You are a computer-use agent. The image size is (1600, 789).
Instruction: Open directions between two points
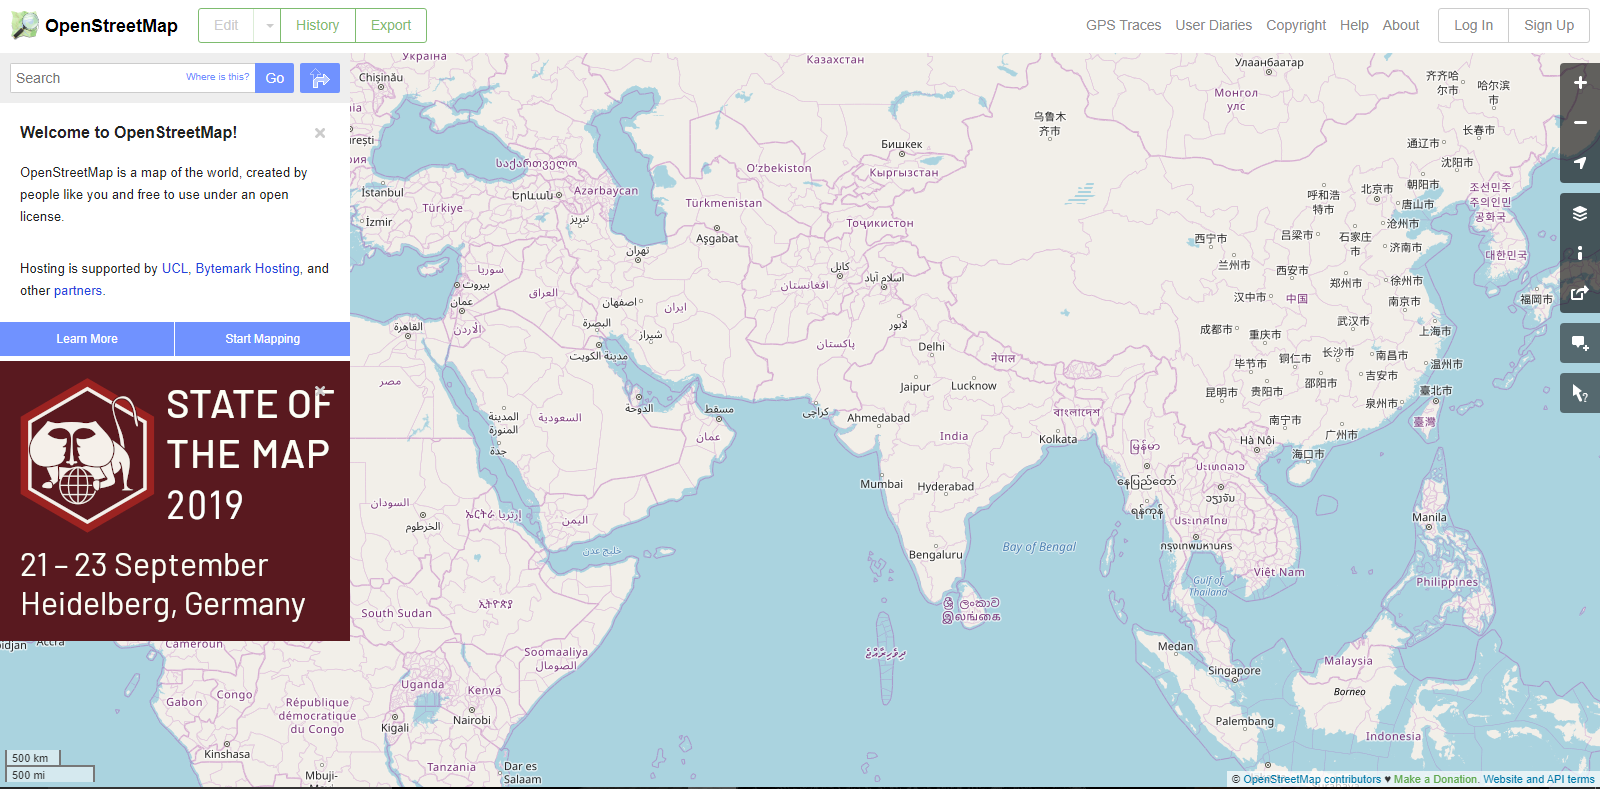click(320, 78)
